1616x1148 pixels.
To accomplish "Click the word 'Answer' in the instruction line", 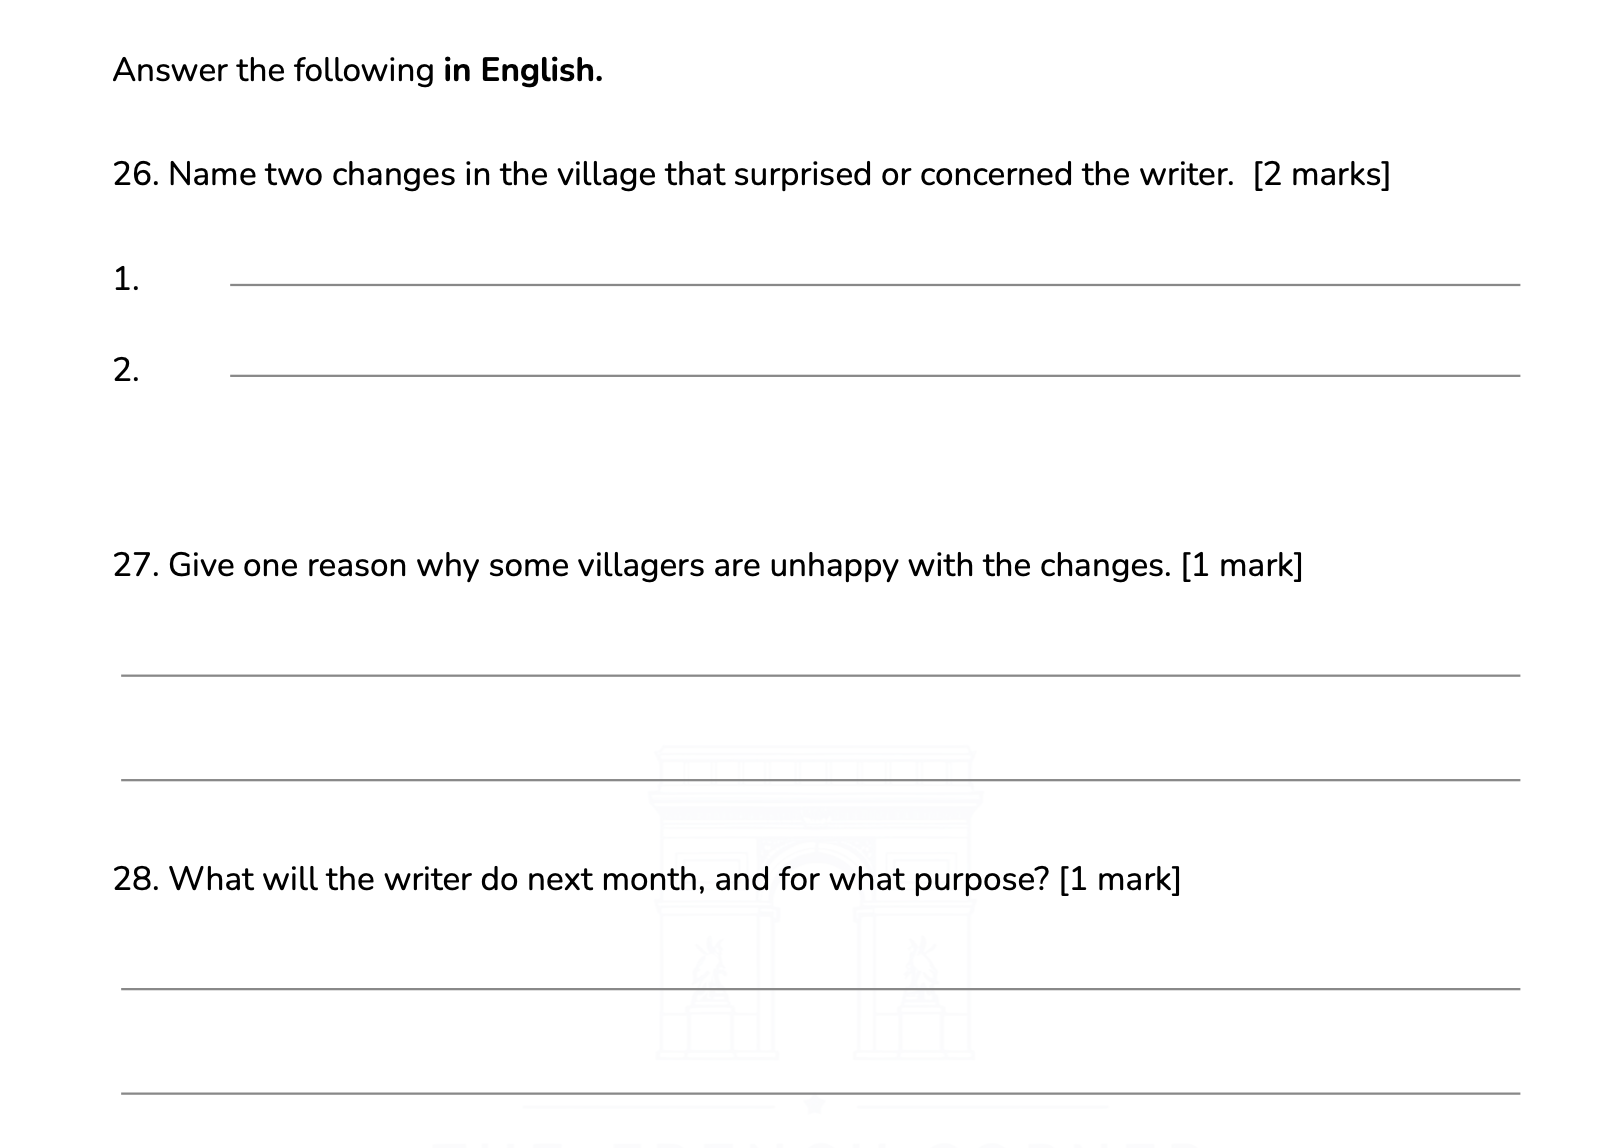I will click(170, 70).
